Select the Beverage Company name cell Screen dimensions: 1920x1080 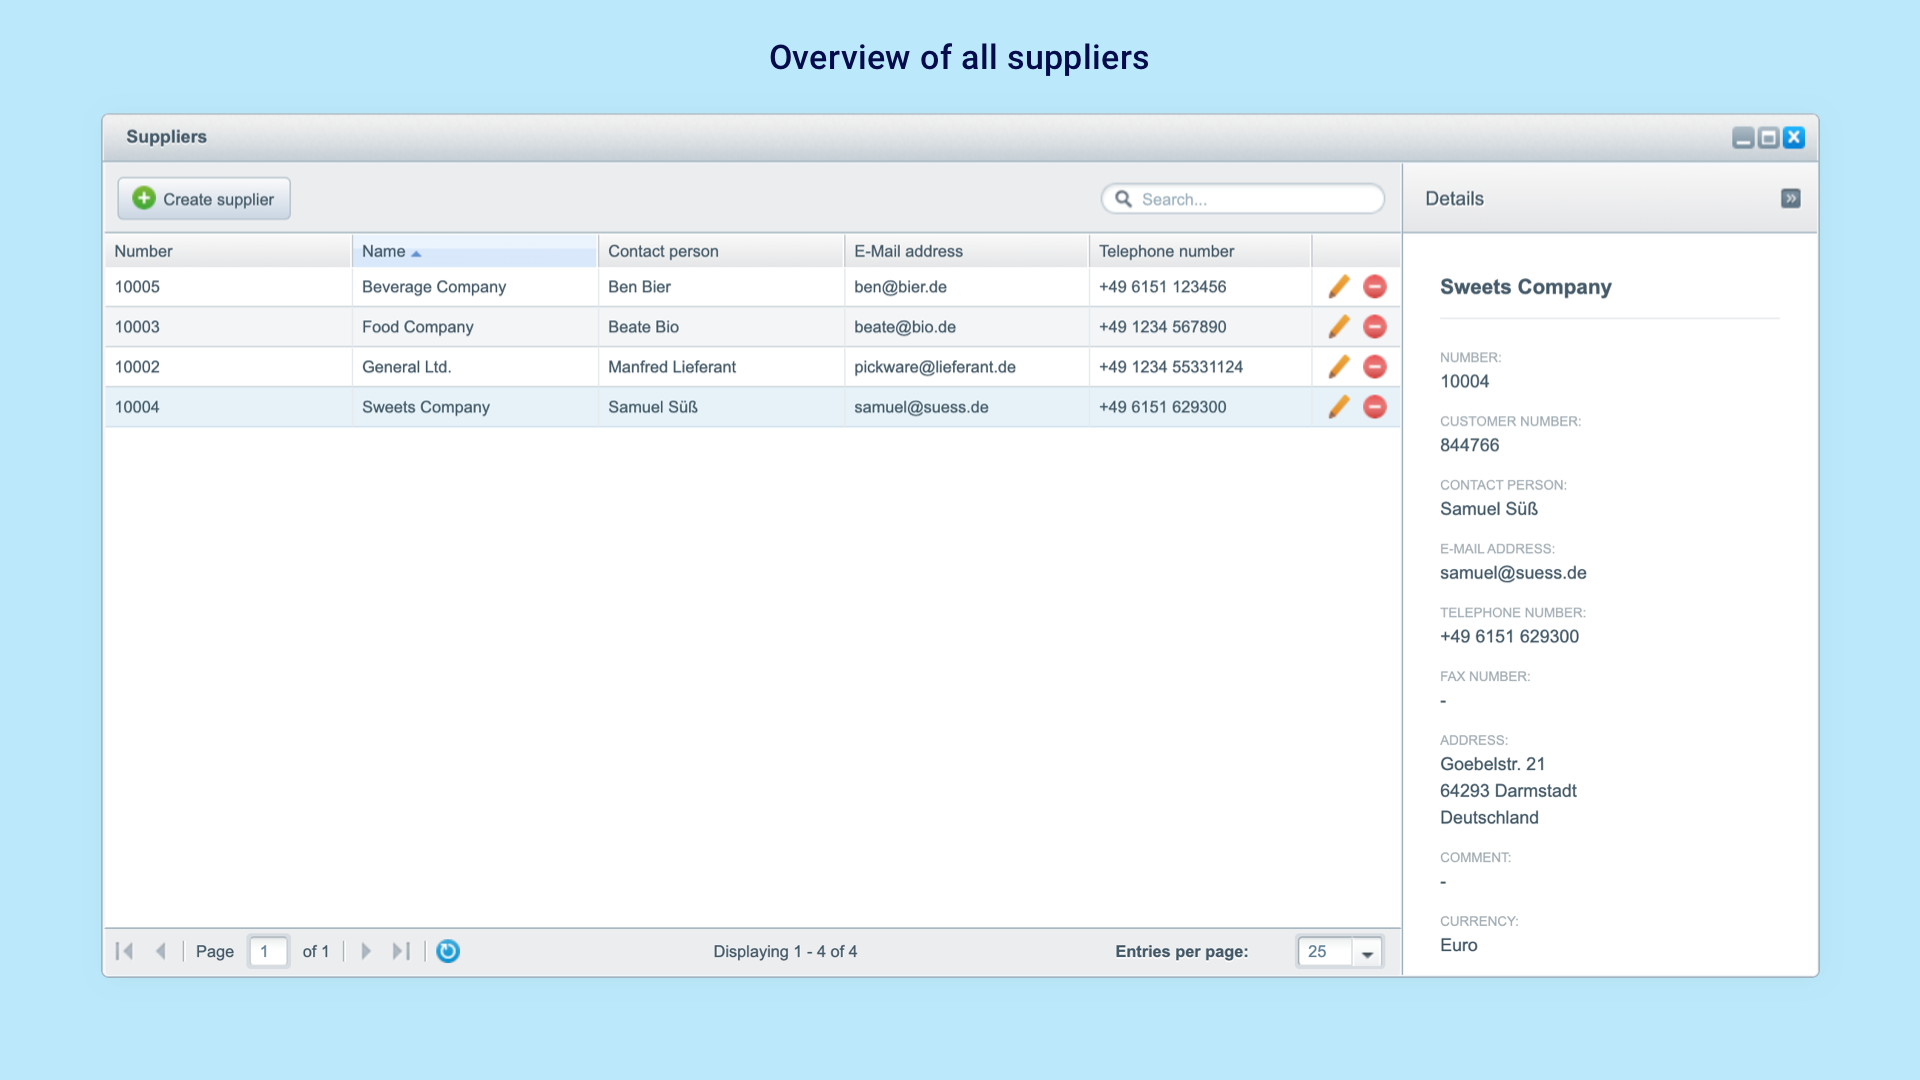point(474,287)
